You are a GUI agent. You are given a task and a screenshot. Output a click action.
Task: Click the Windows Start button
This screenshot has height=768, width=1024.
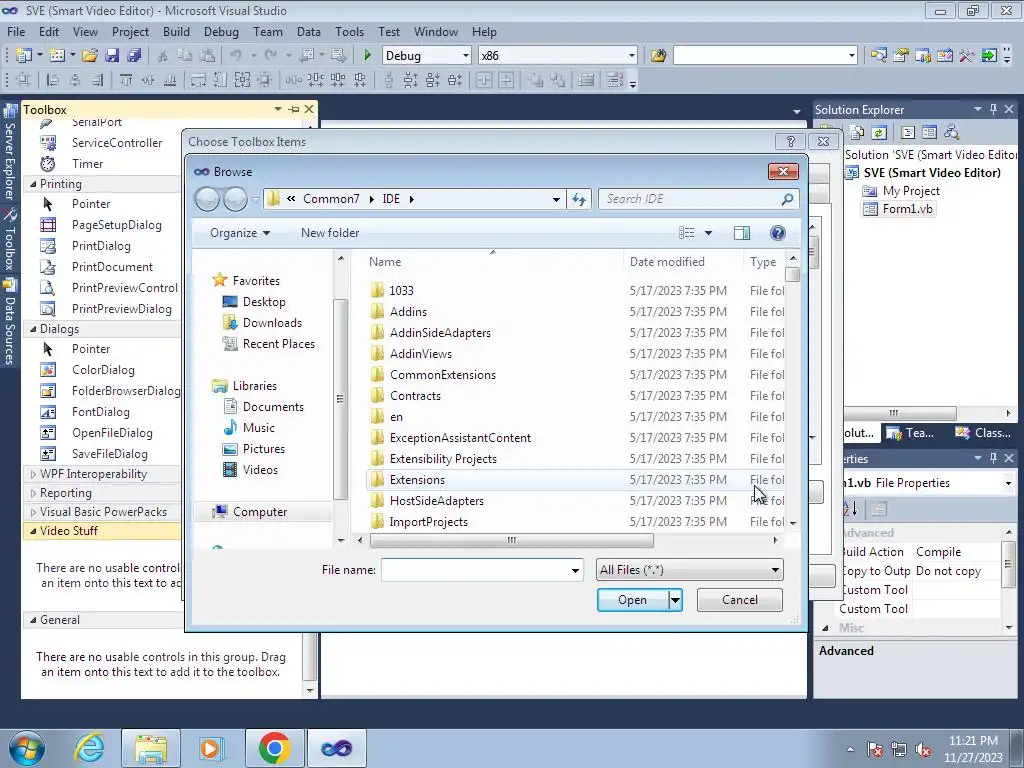[27, 748]
